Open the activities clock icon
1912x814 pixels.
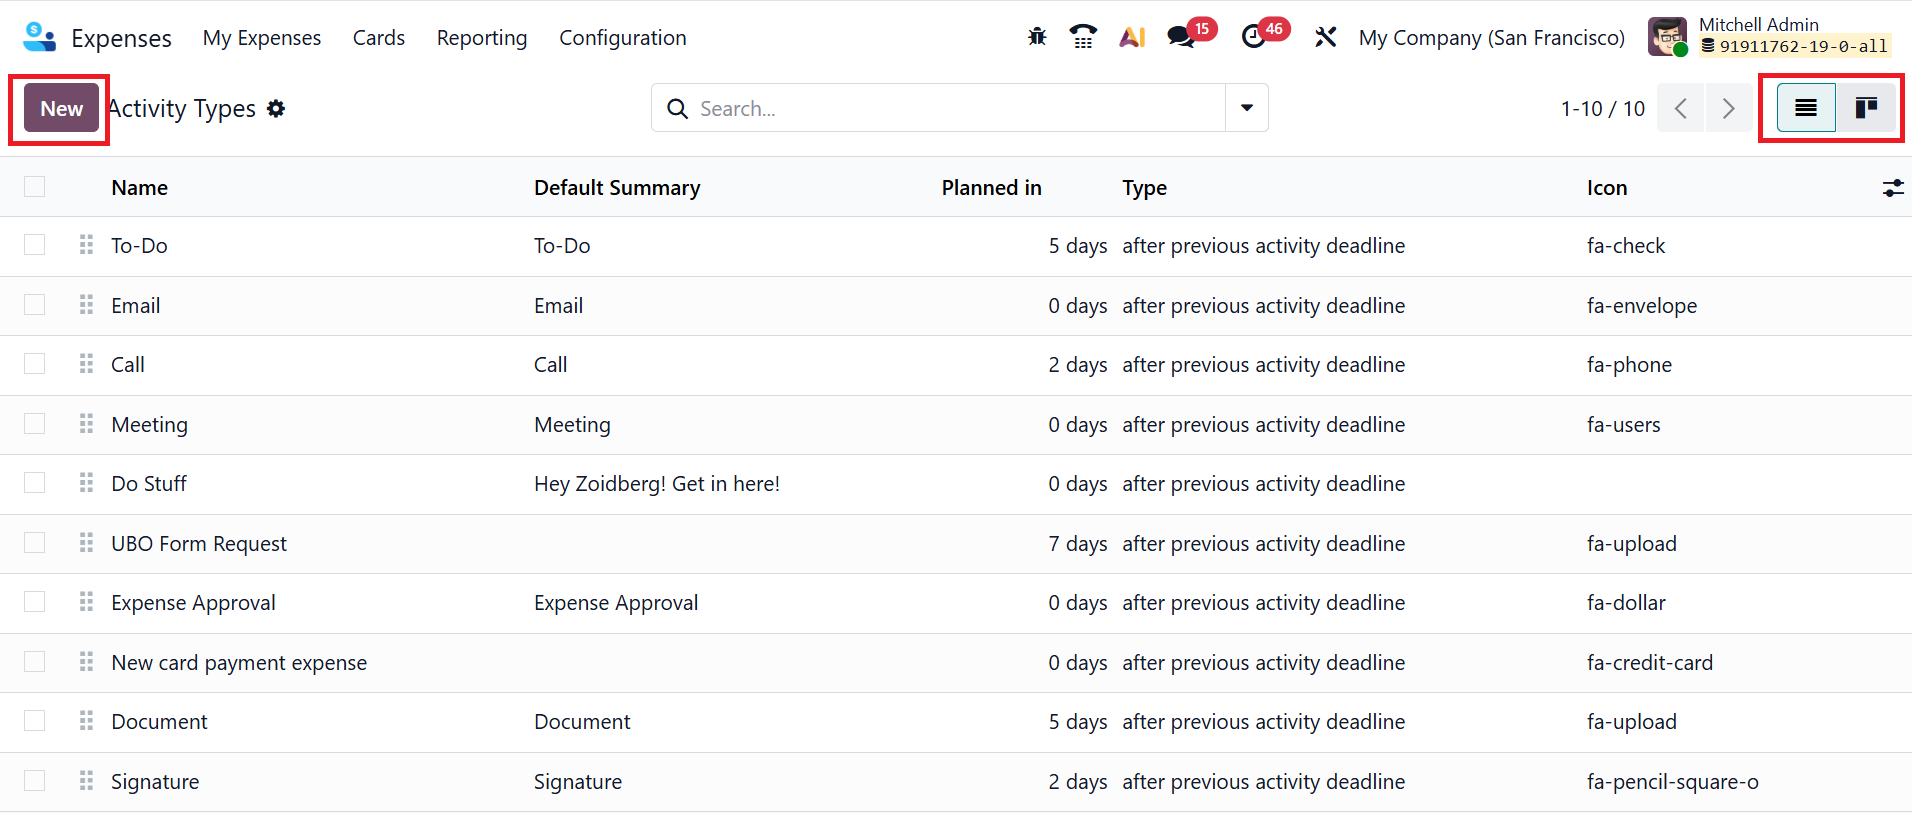1254,37
